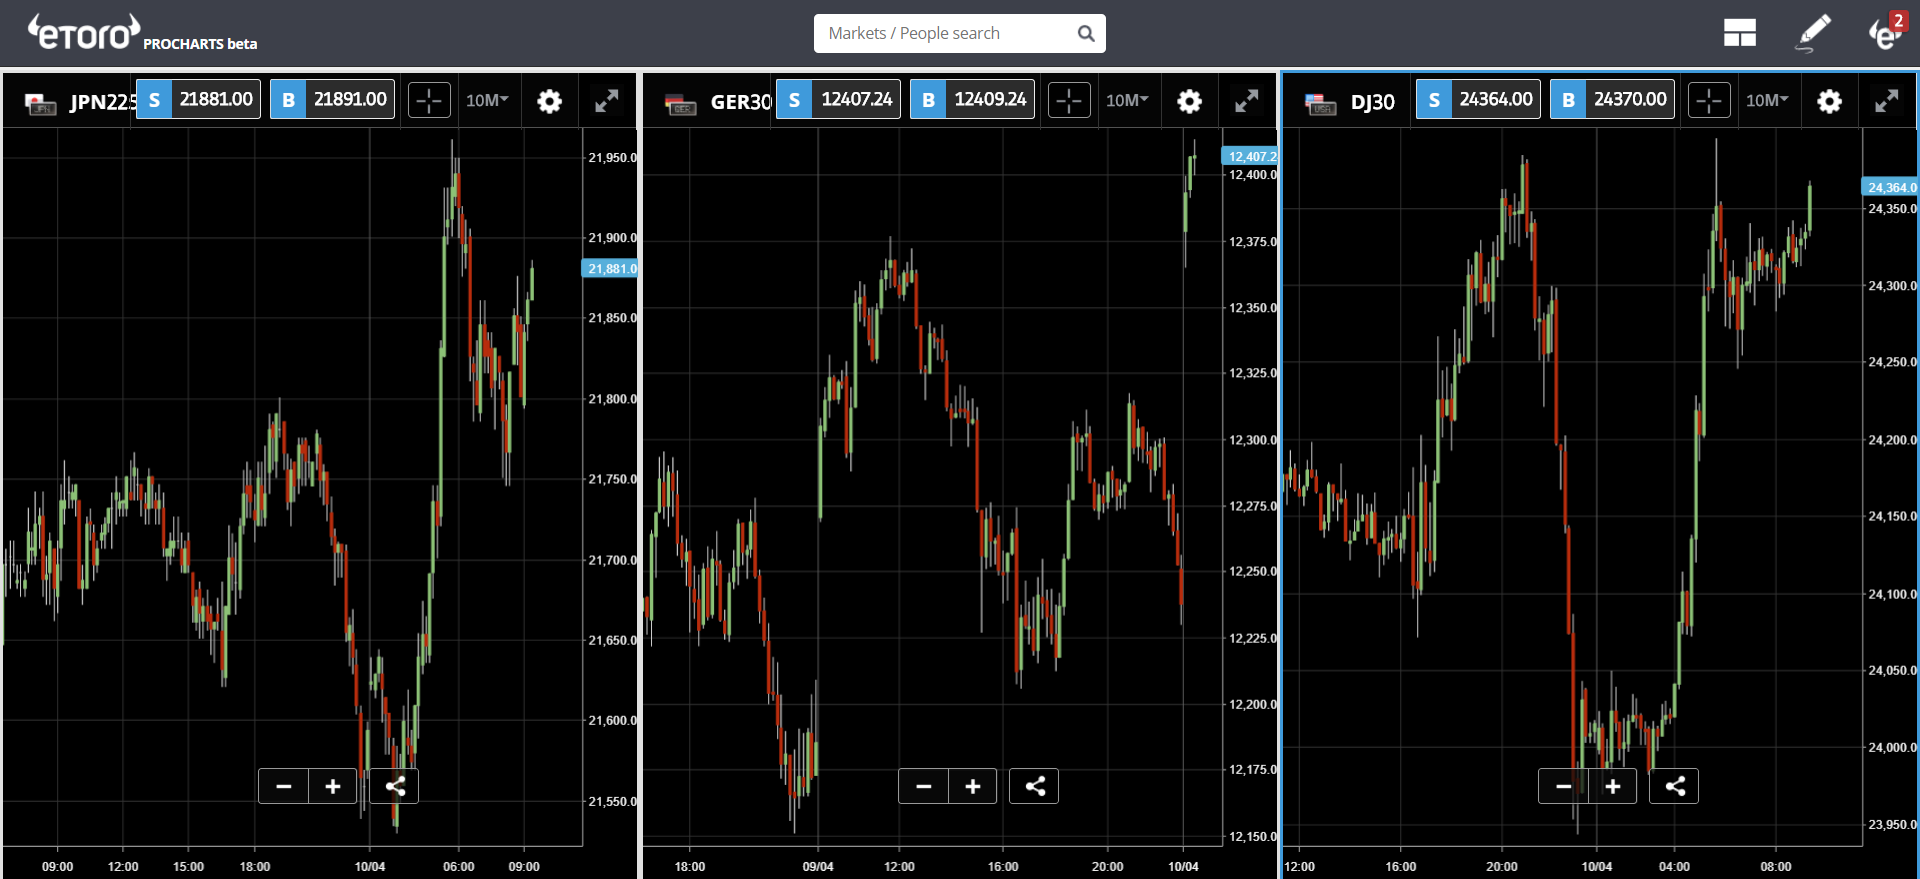The width and height of the screenshot is (1920, 879).
Task: Click the GER30 current price label 12,407.2
Action: (x=1250, y=156)
